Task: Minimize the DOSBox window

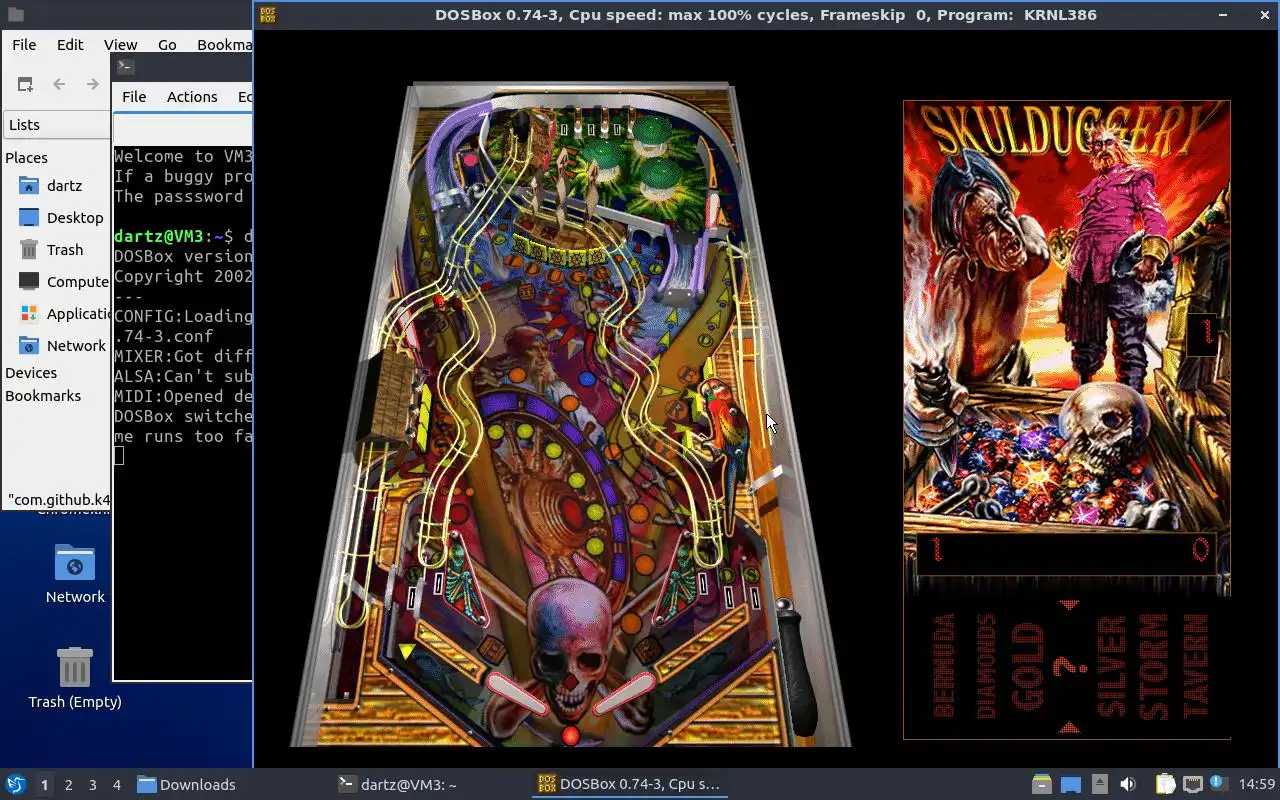Action: coord(1222,15)
